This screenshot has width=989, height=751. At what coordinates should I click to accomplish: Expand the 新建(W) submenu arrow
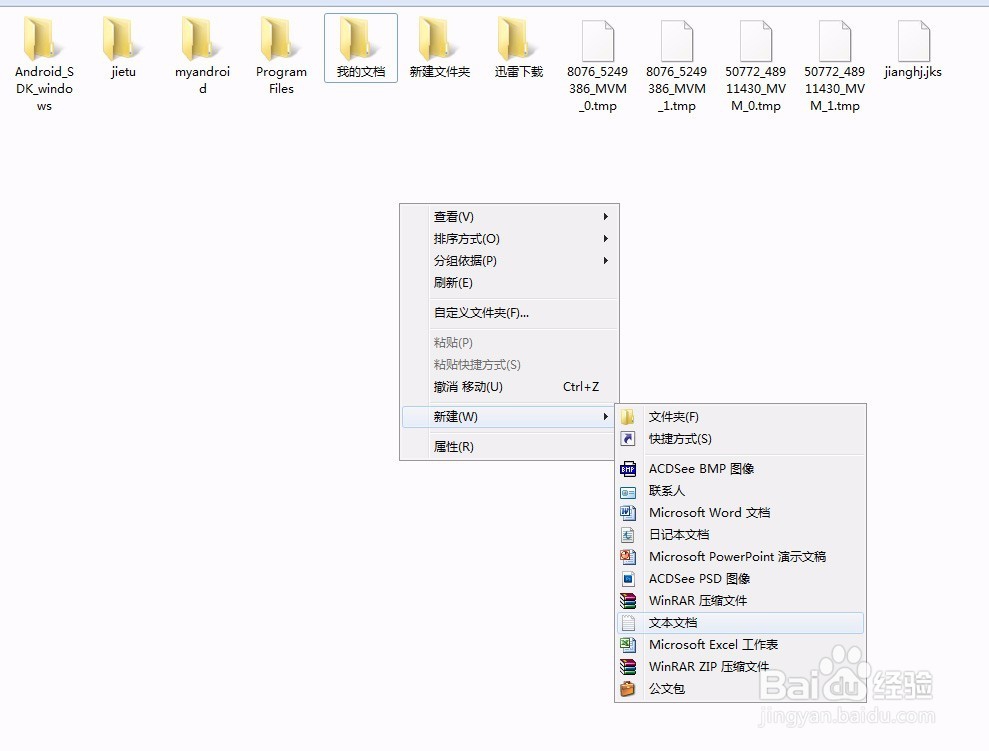click(606, 417)
